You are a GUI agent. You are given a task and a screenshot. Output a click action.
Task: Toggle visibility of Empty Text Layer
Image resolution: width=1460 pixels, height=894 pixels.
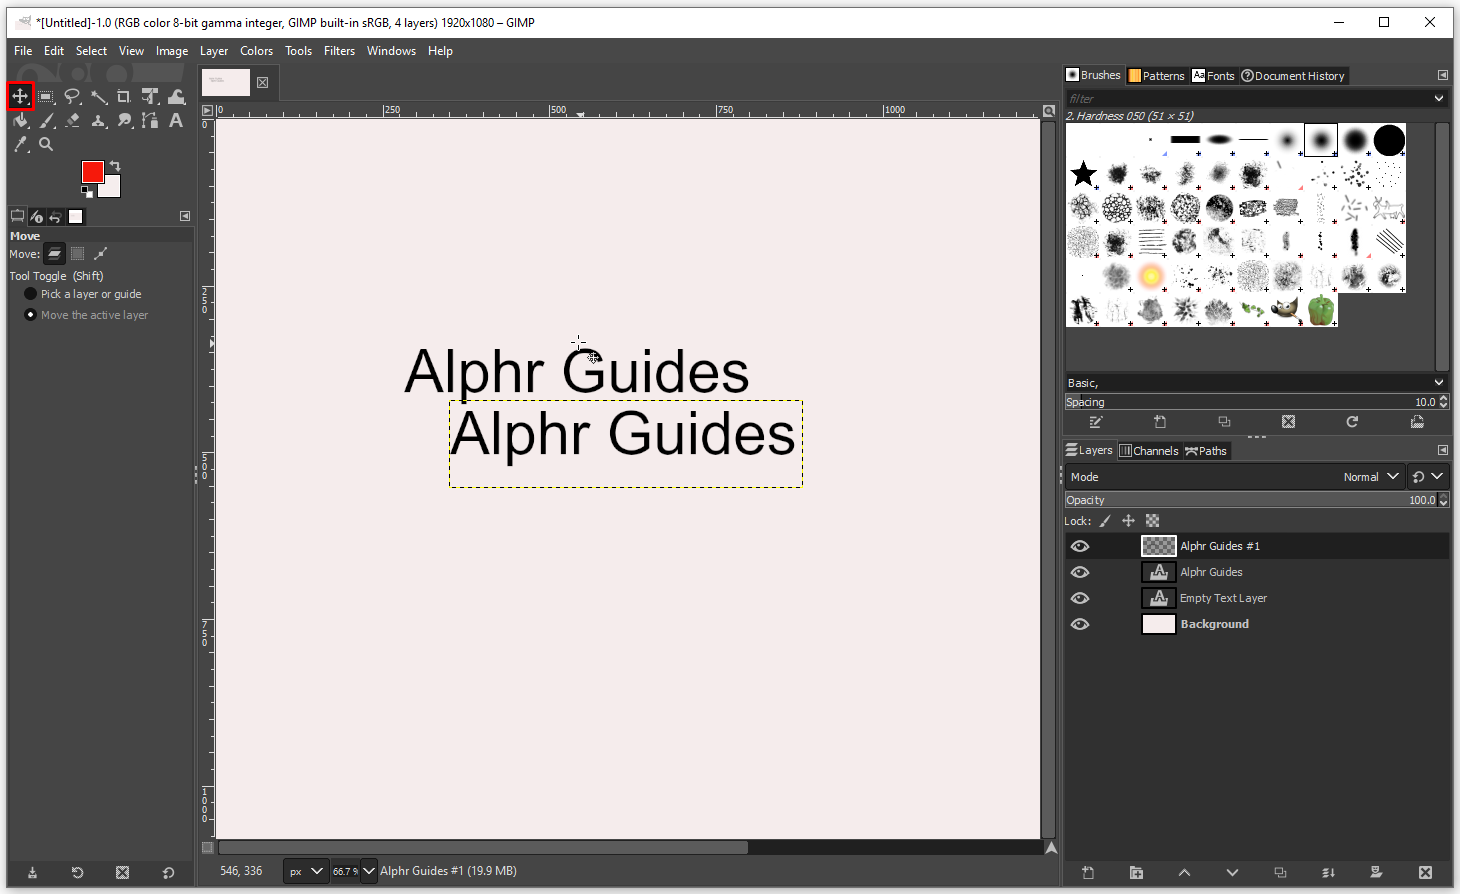point(1080,598)
